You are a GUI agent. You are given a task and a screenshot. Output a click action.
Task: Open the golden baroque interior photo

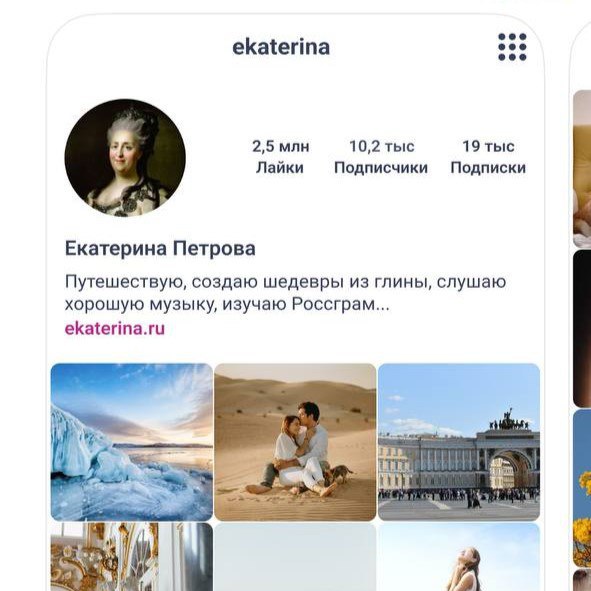click(132, 557)
